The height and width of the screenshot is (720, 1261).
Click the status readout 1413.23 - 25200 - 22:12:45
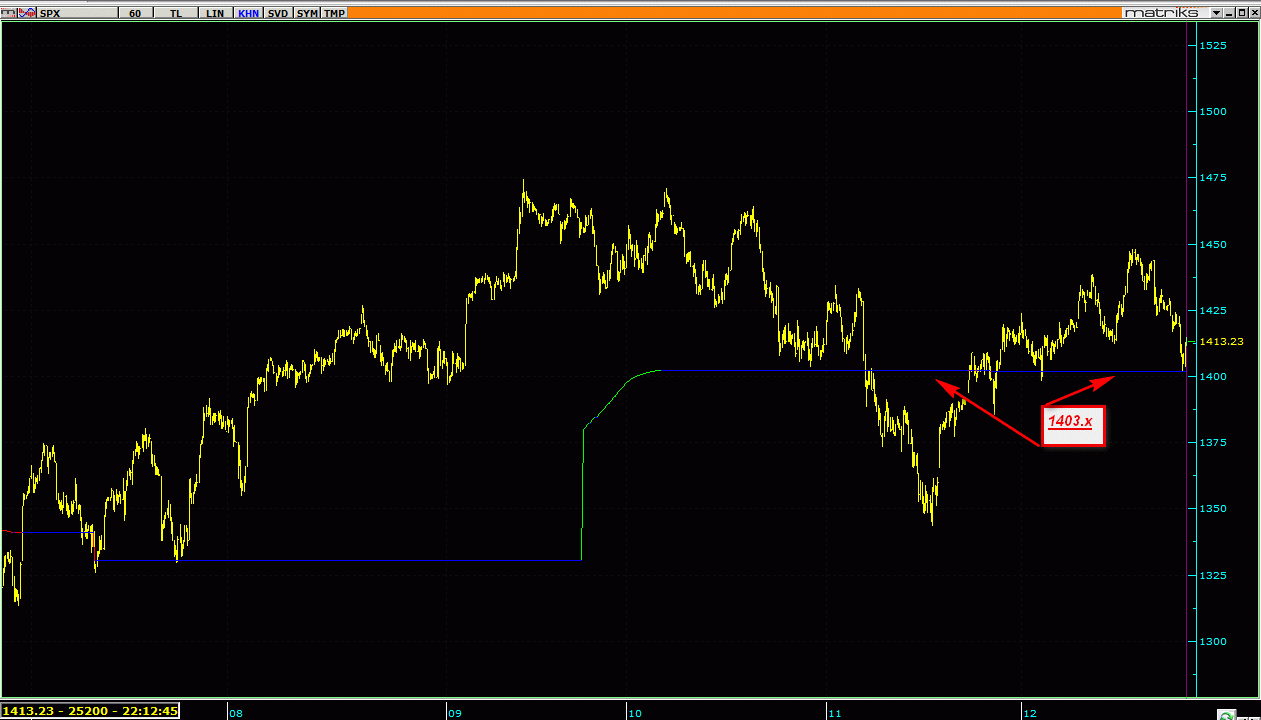point(91,712)
